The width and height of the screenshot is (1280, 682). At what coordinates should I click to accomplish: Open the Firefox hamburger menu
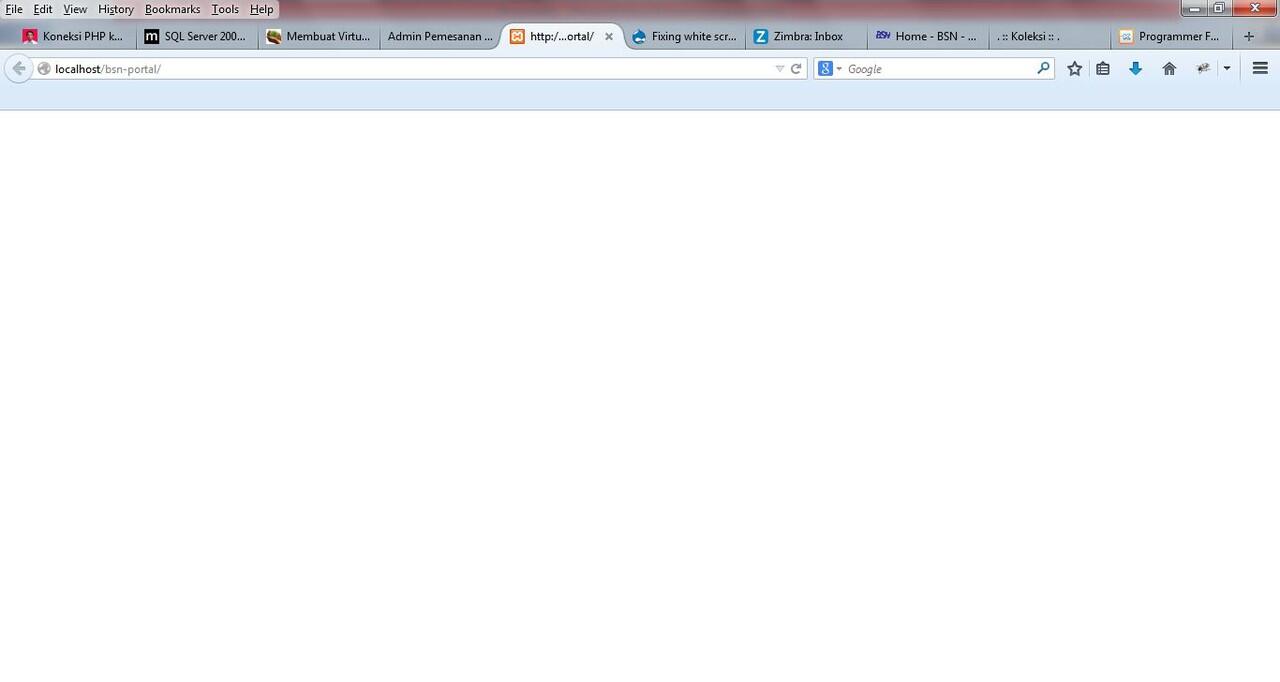click(x=1260, y=68)
